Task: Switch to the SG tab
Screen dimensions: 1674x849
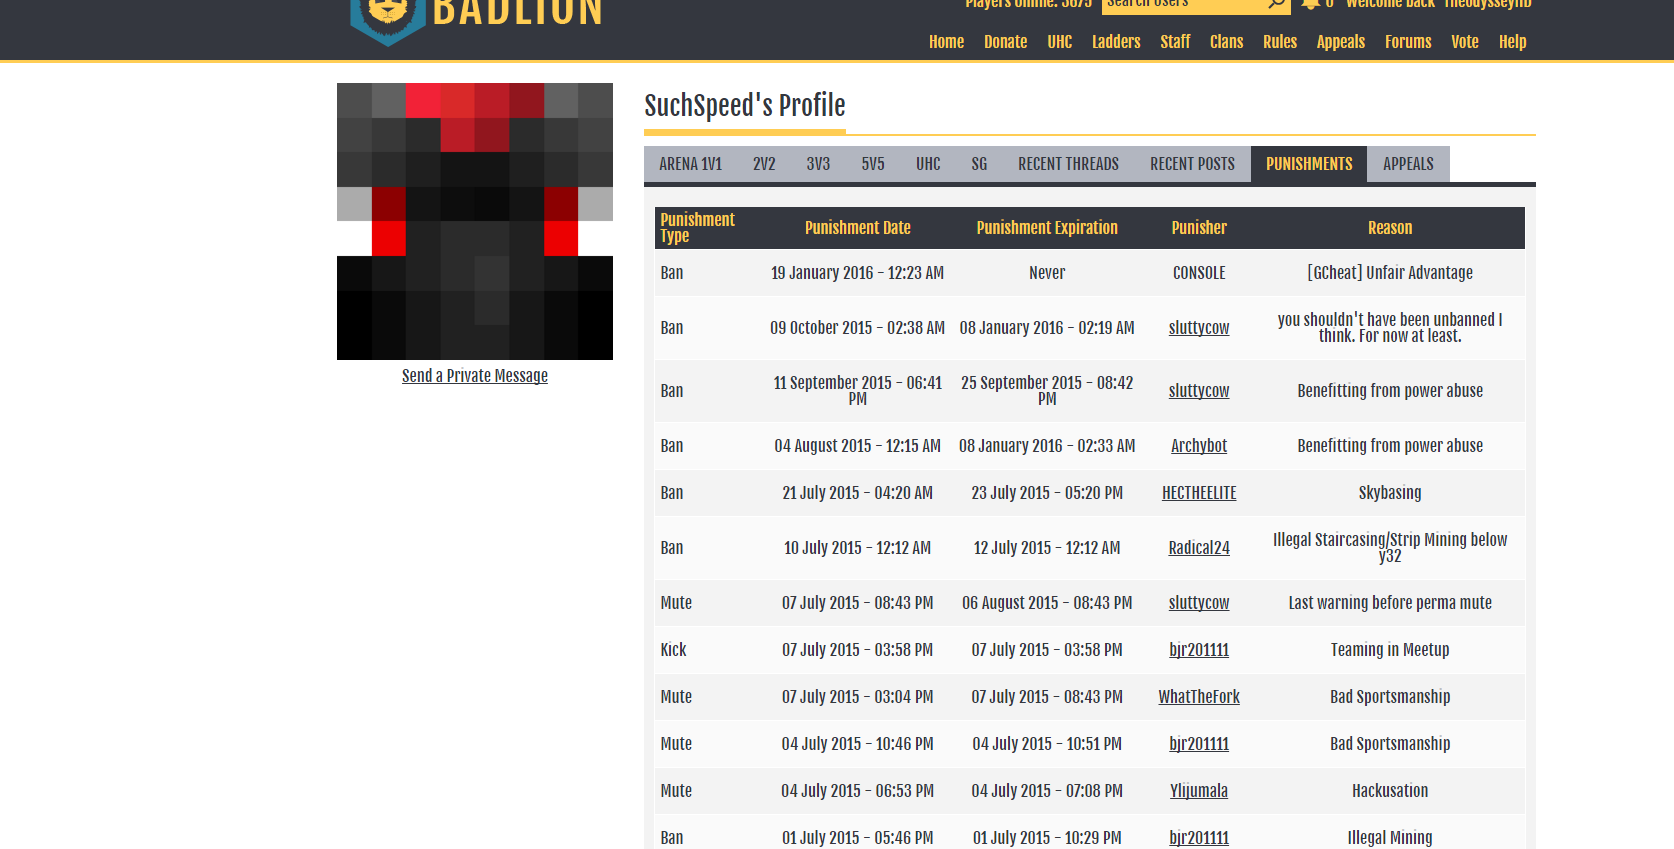Action: click(x=979, y=164)
